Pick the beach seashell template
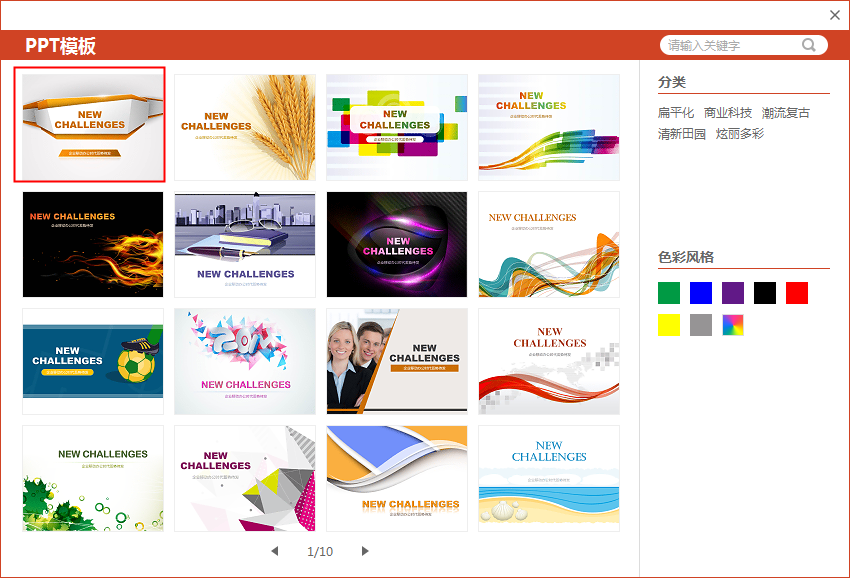The width and height of the screenshot is (850, 578). tap(549, 478)
